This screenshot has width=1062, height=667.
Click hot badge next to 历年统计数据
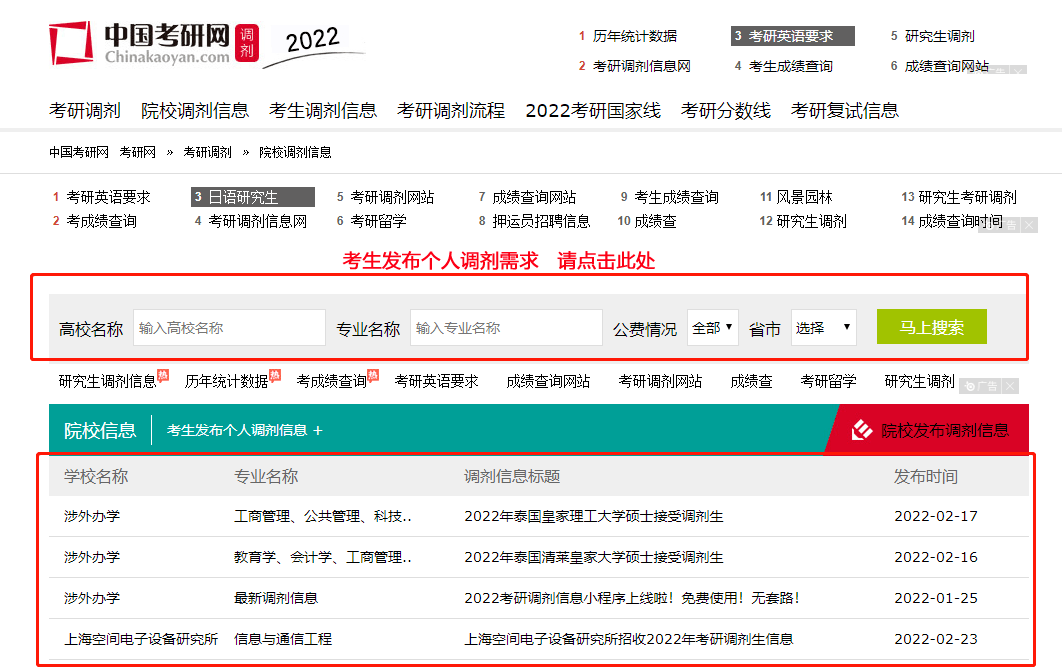275,376
